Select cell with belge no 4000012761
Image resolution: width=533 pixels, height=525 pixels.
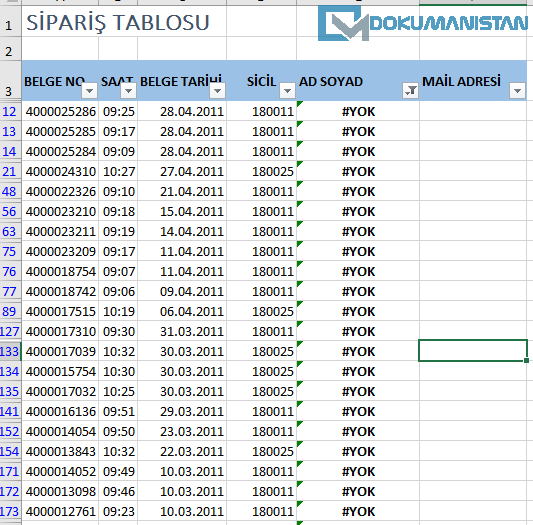(x=61, y=511)
